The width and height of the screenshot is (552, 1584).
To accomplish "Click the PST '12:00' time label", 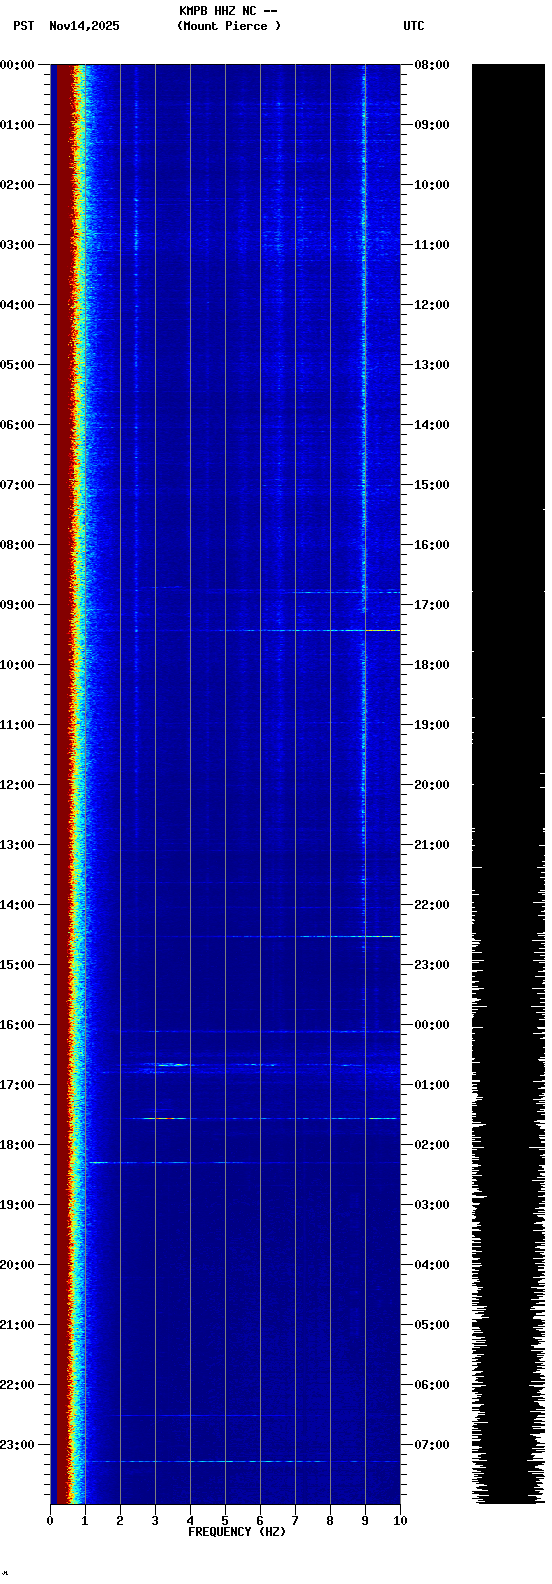I will coord(17,785).
